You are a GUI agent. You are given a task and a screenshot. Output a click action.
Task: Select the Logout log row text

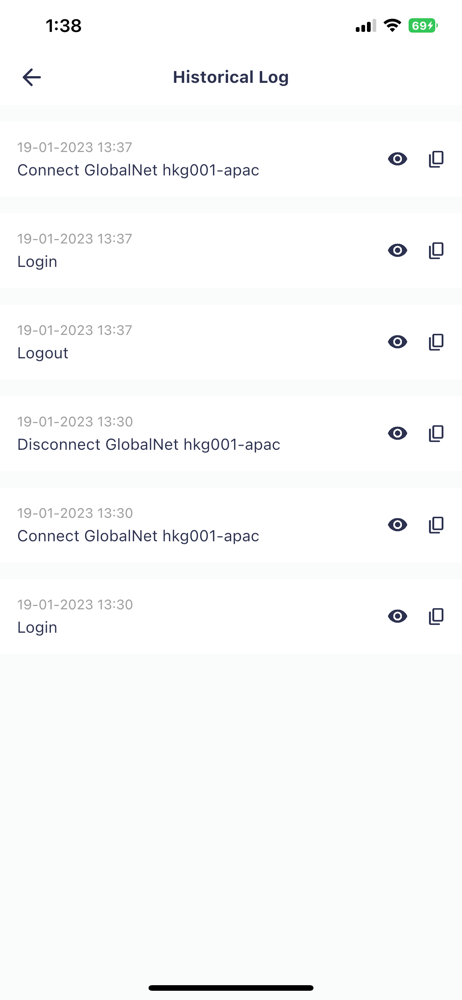pos(43,353)
